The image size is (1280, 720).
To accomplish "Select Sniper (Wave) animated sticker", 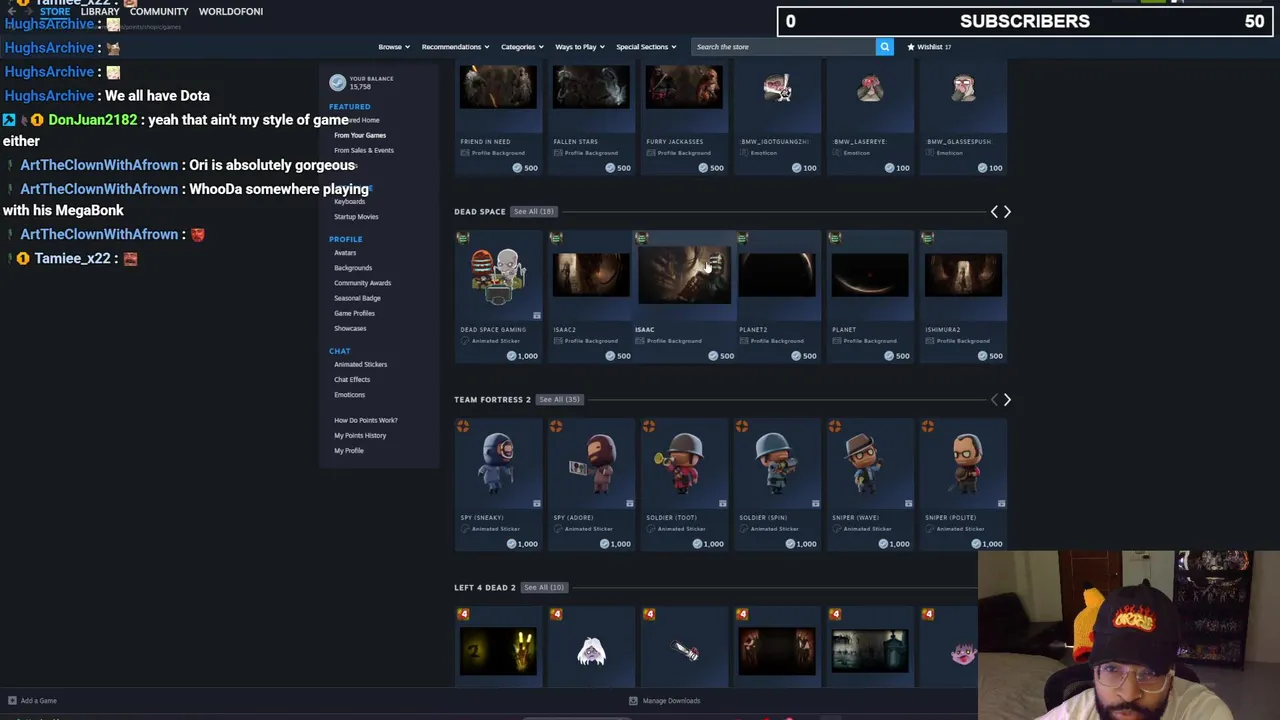I will [870, 484].
